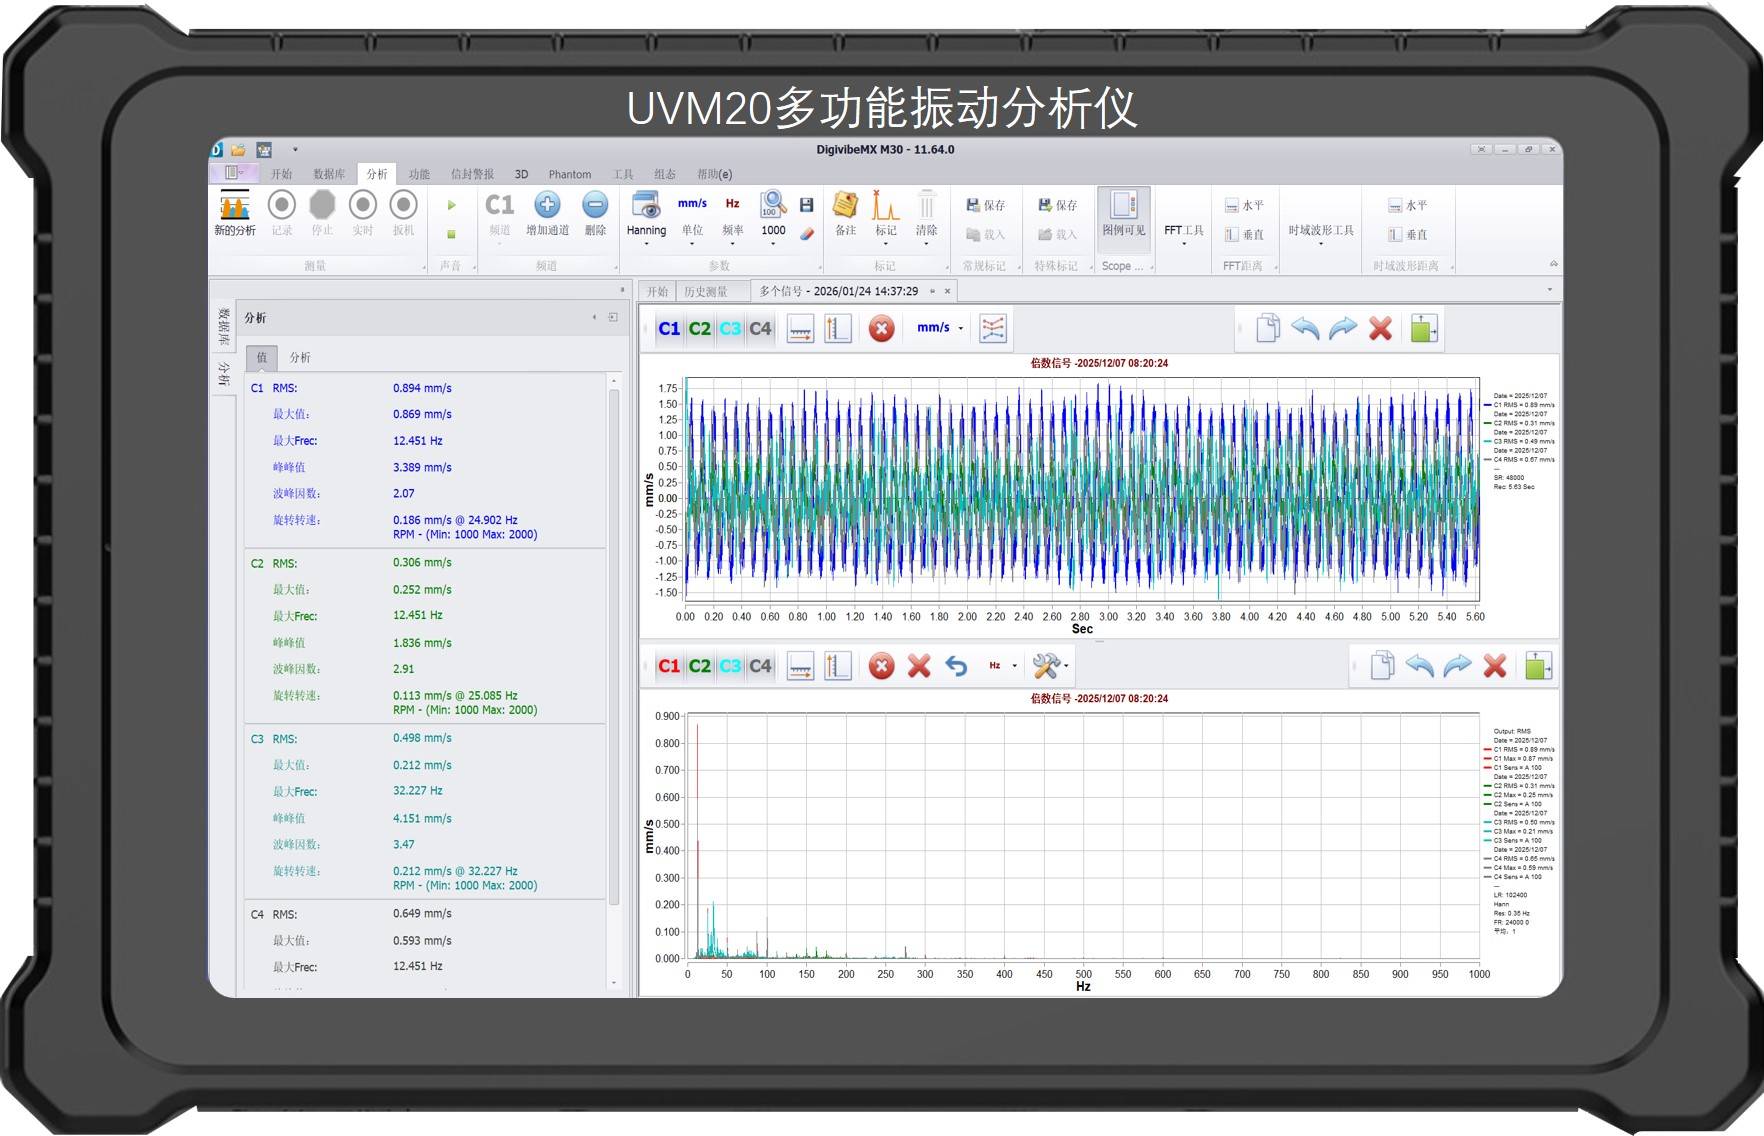Toggle C3 channel in spectrum chart toolbar
This screenshot has height=1136, width=1764.
tap(730, 666)
